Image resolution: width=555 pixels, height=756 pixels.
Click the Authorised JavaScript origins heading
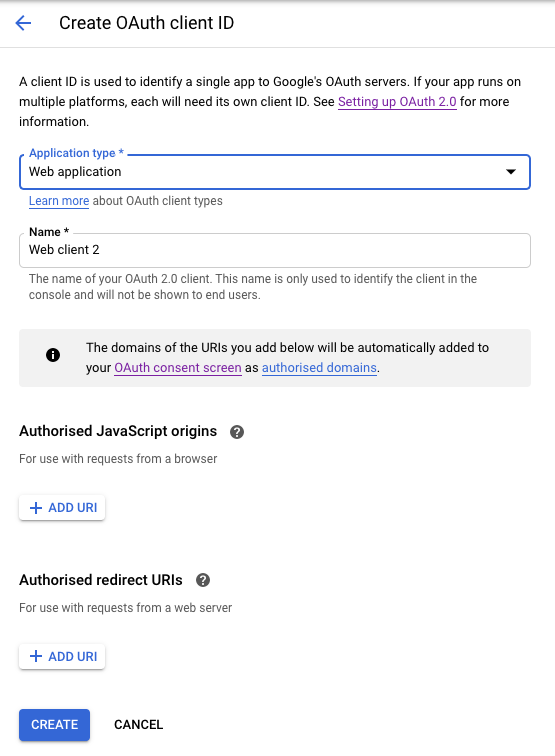click(118, 431)
